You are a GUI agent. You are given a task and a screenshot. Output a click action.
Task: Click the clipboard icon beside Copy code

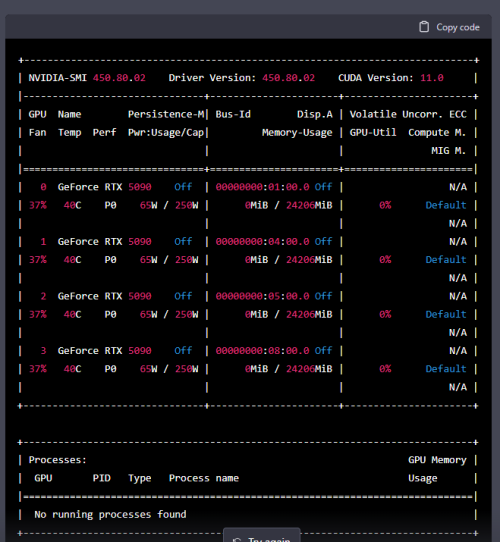(x=424, y=27)
